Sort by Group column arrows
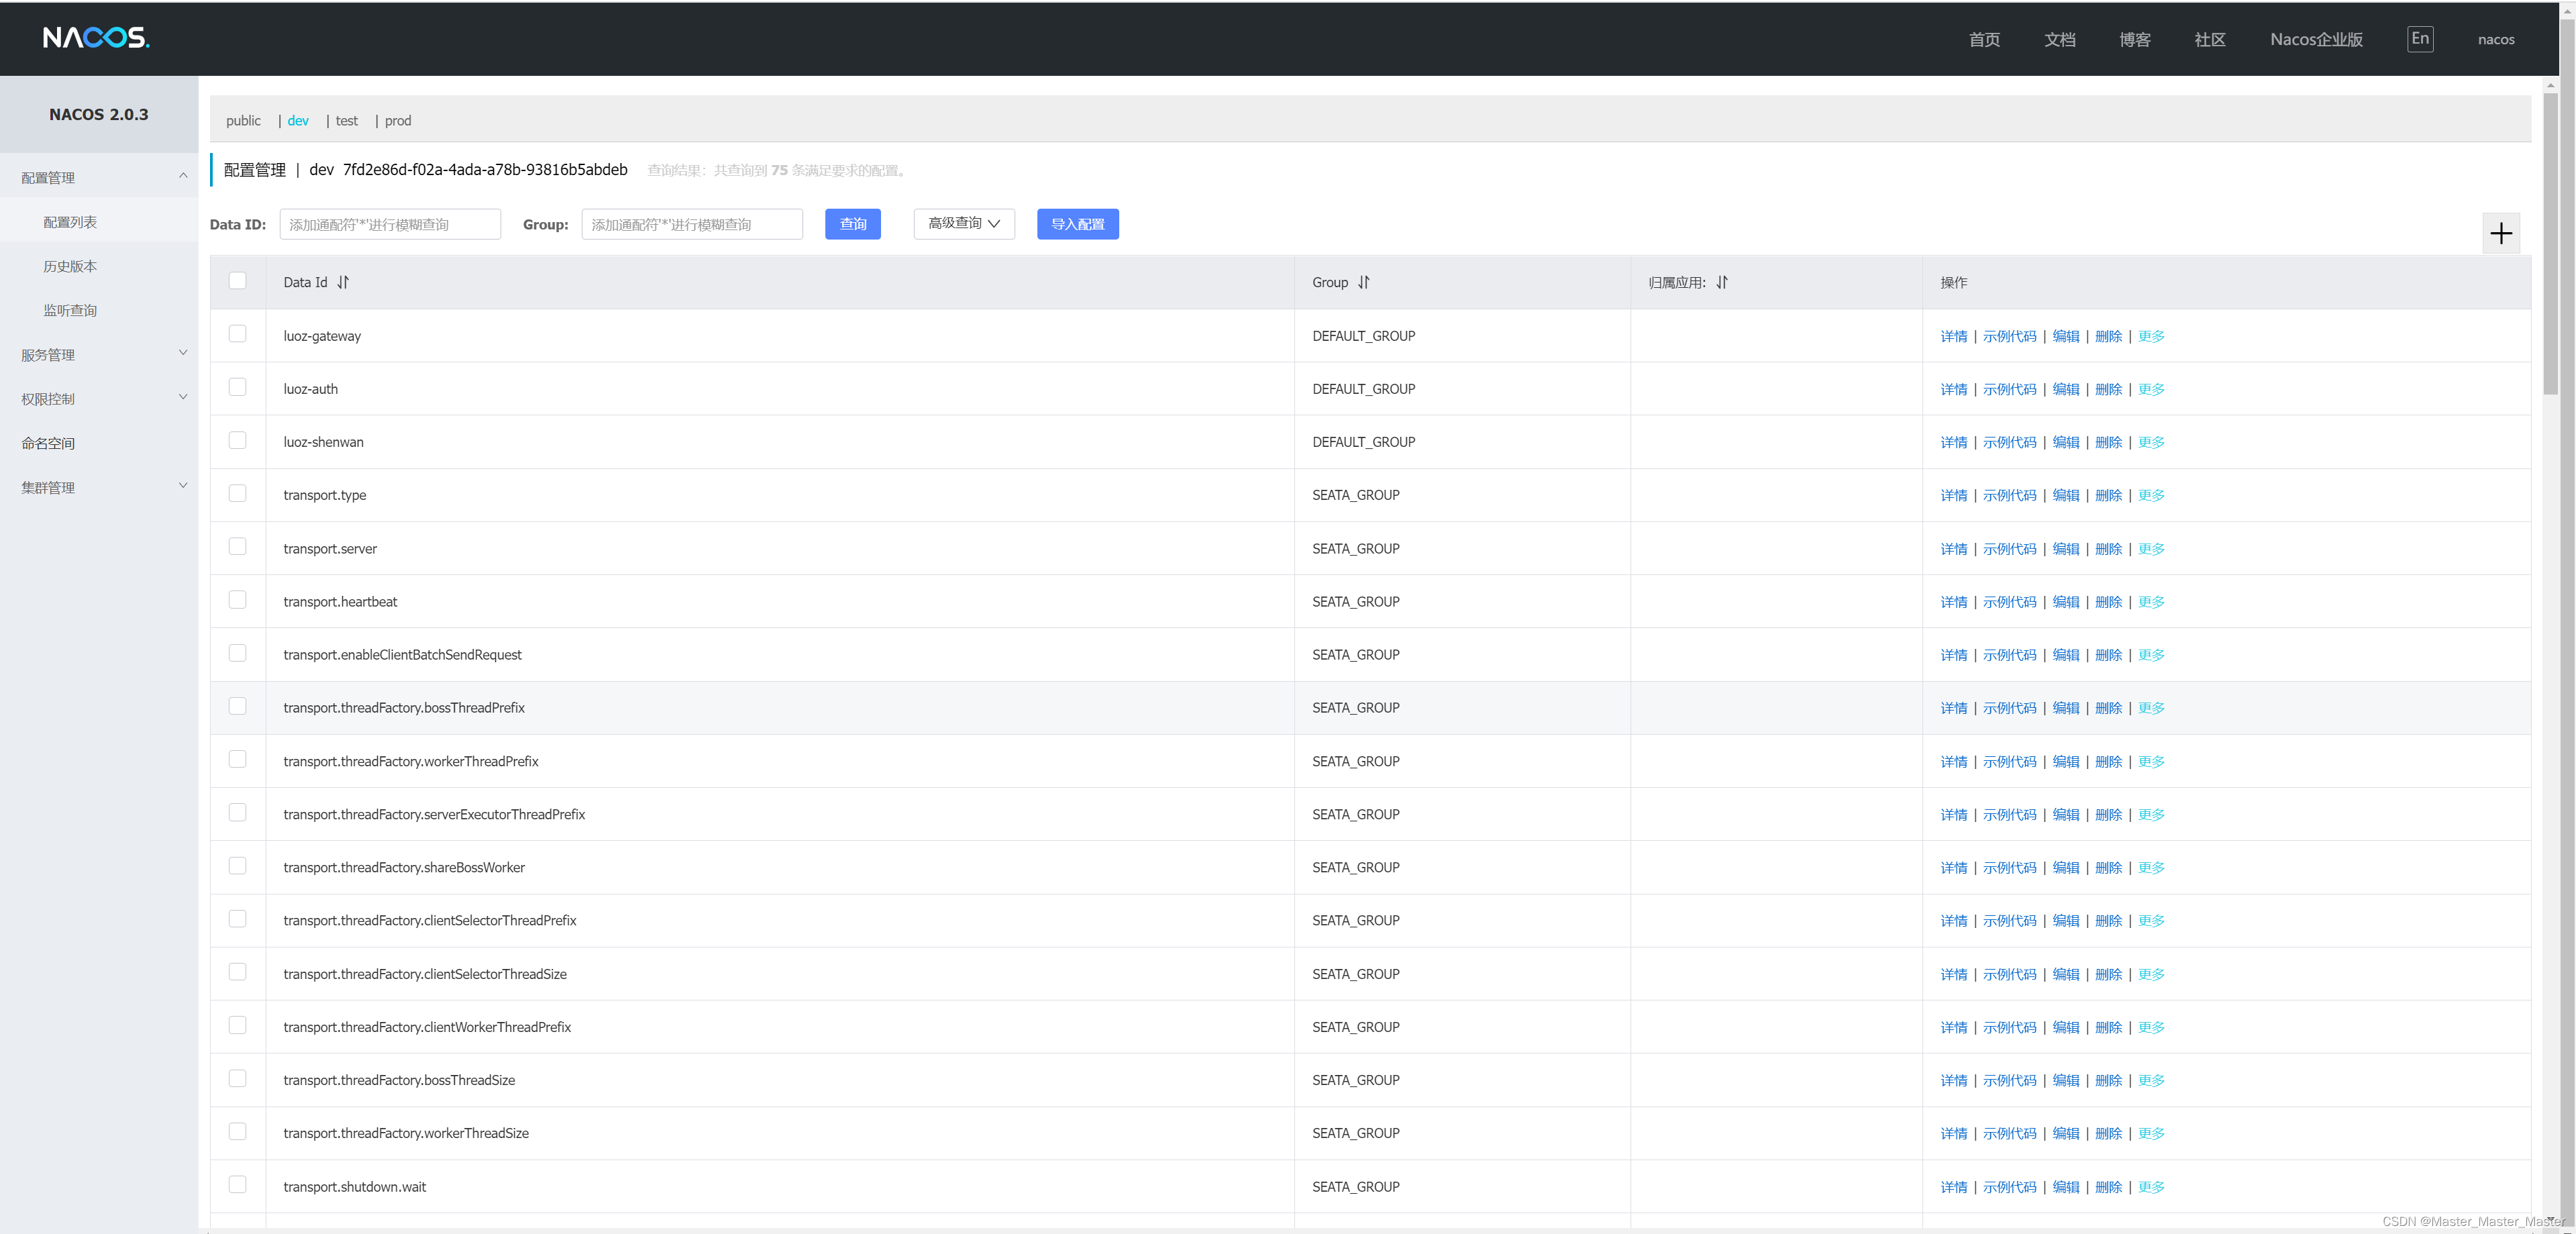This screenshot has height=1234, width=2576. 1363,282
